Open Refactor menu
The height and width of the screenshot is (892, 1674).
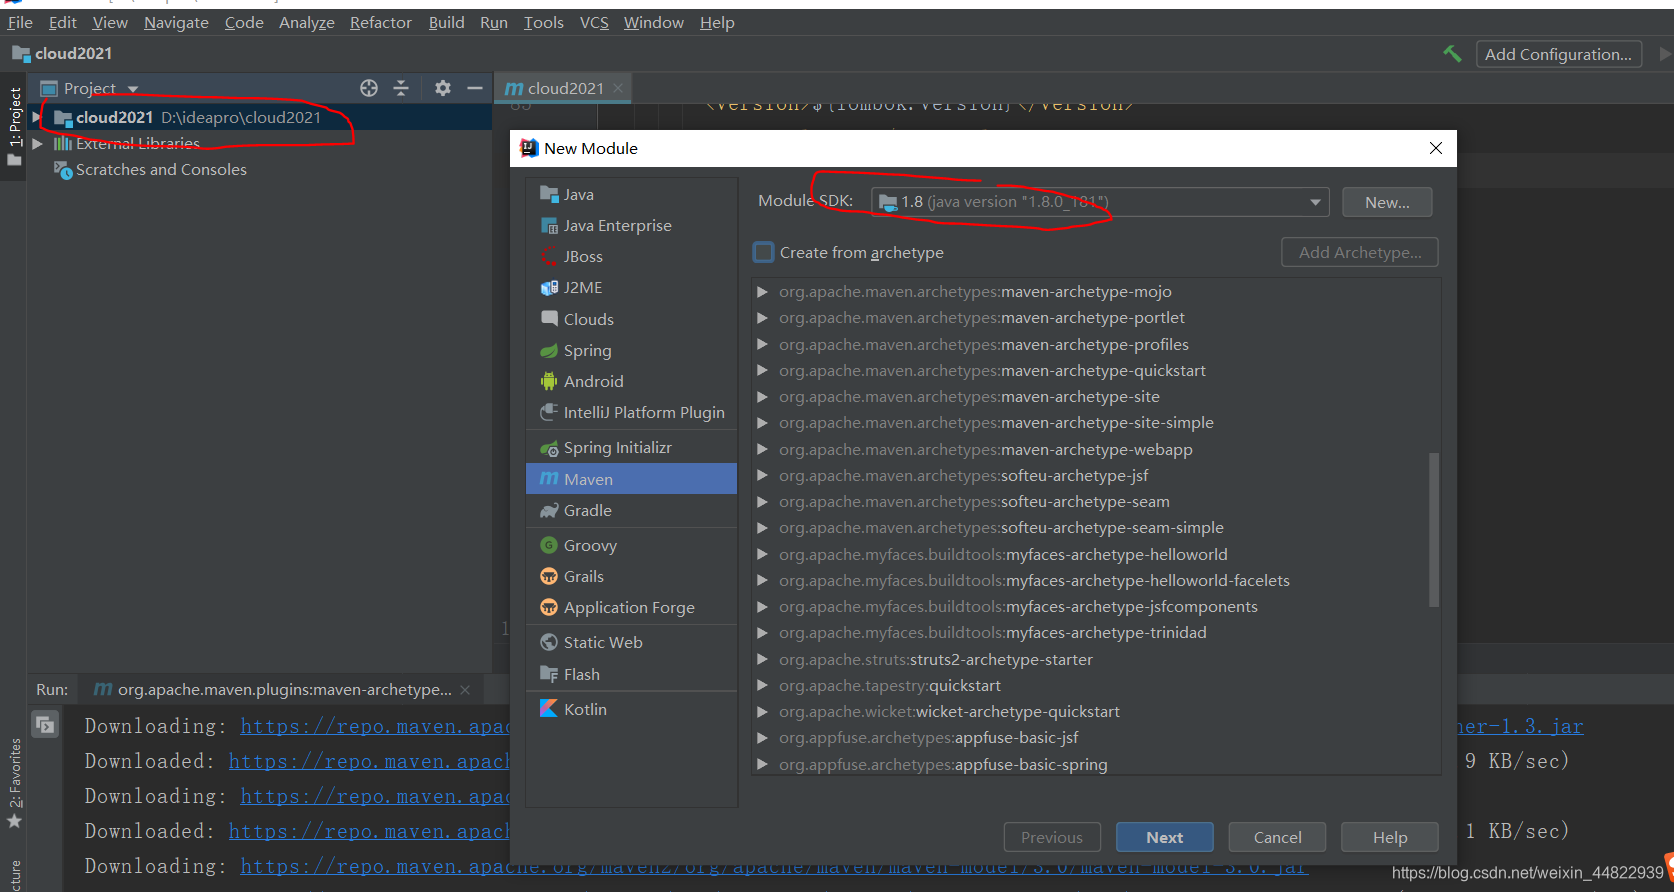pyautogui.click(x=380, y=22)
